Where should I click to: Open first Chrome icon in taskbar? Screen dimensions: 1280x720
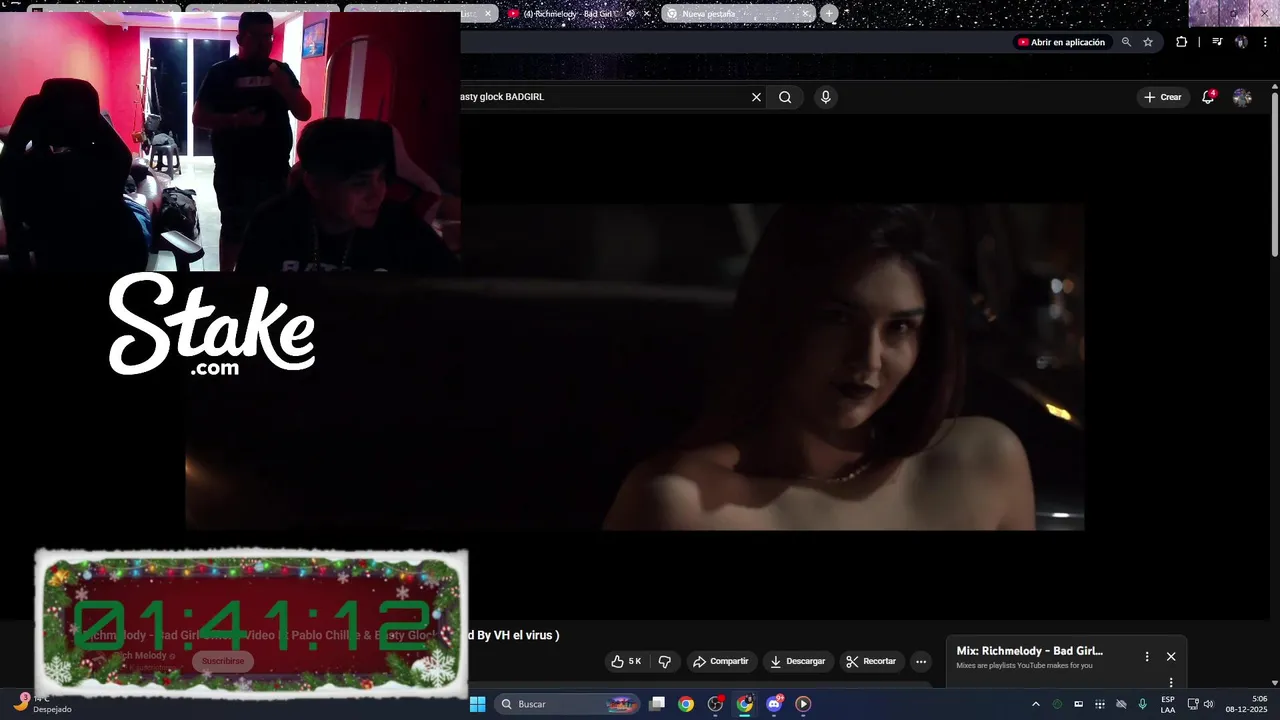(686, 704)
